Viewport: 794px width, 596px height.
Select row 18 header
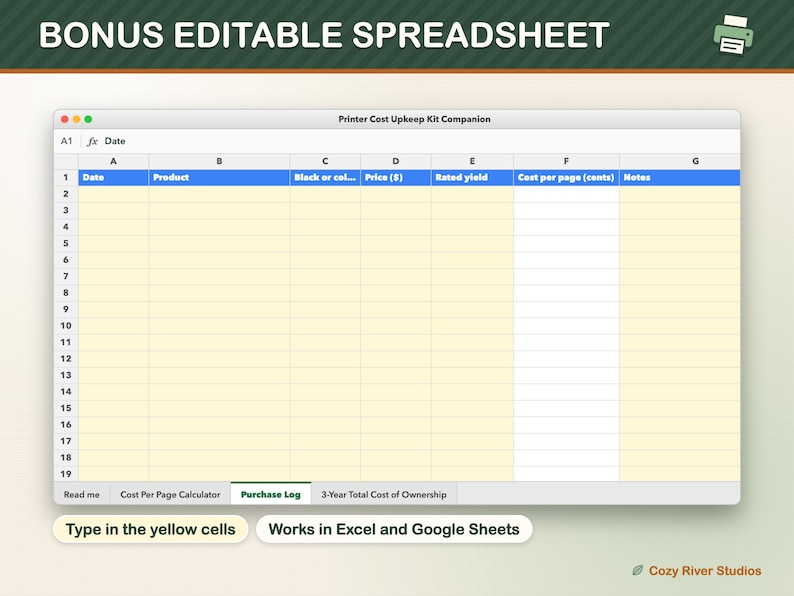(x=66, y=458)
